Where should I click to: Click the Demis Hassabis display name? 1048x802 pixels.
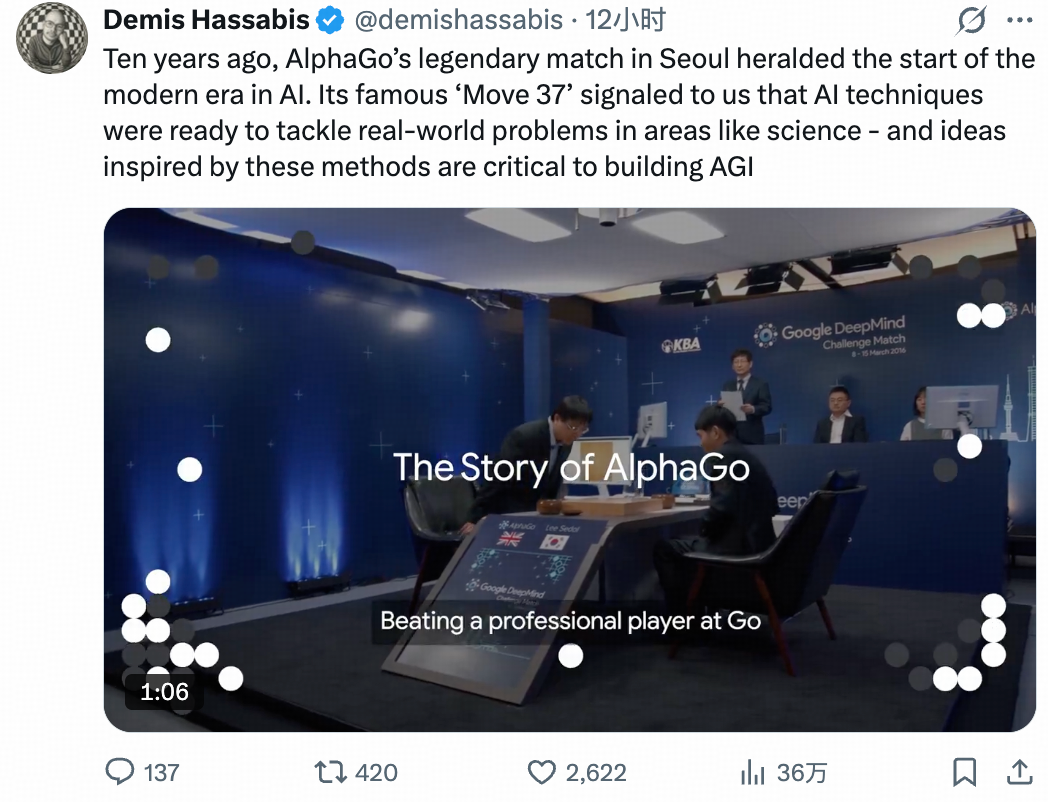[206, 20]
